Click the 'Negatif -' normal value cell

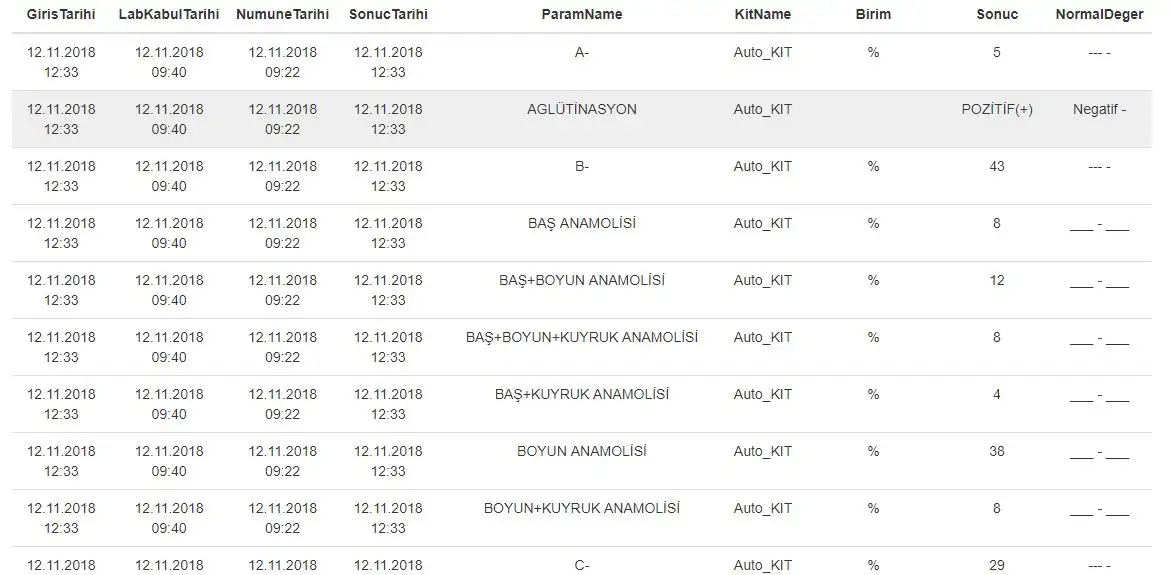[x=1099, y=110]
